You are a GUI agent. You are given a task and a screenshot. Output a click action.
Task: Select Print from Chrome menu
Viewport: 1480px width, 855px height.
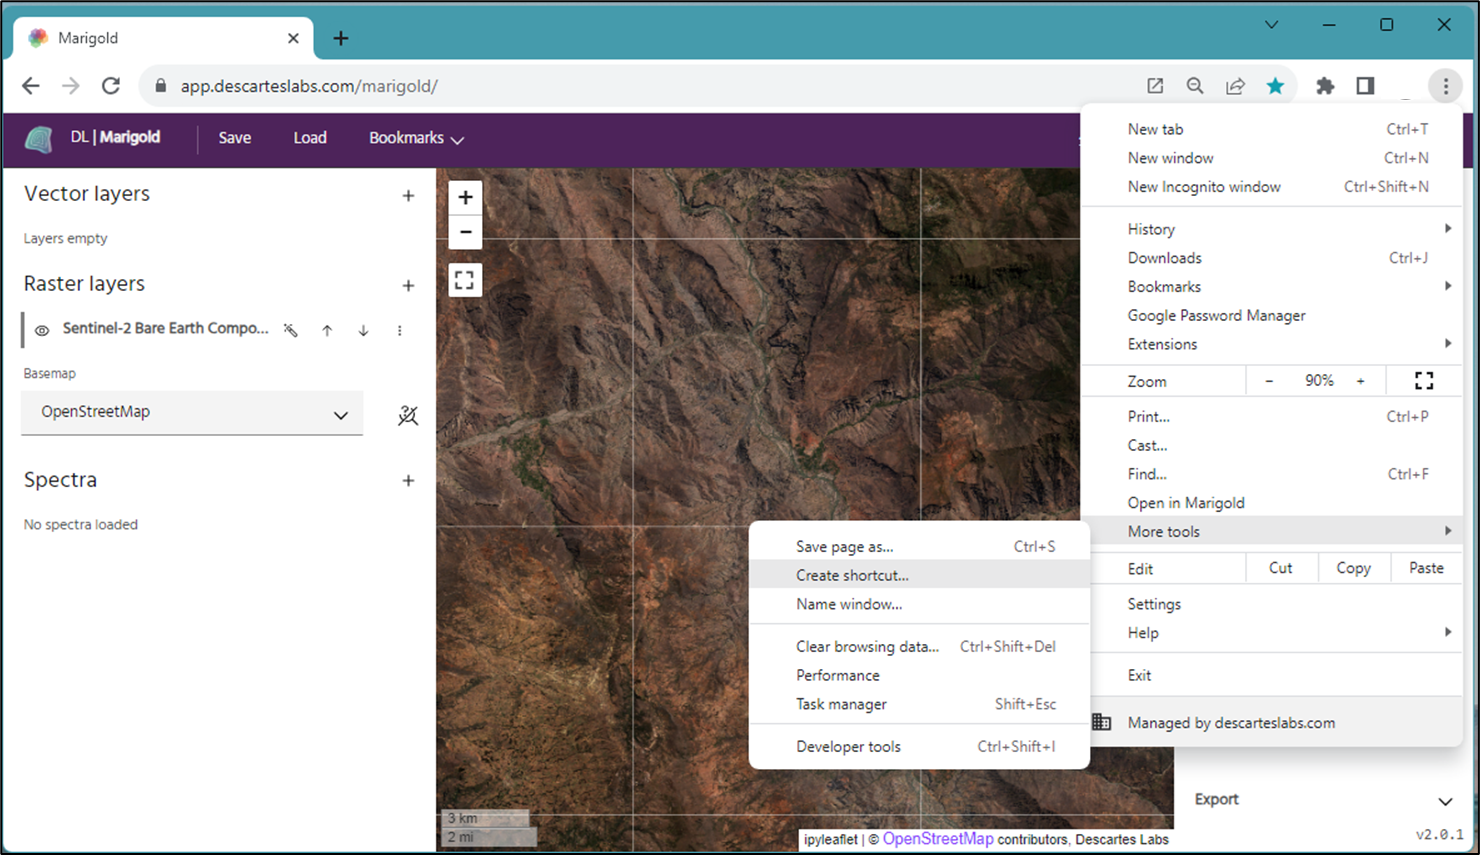[1272, 417]
